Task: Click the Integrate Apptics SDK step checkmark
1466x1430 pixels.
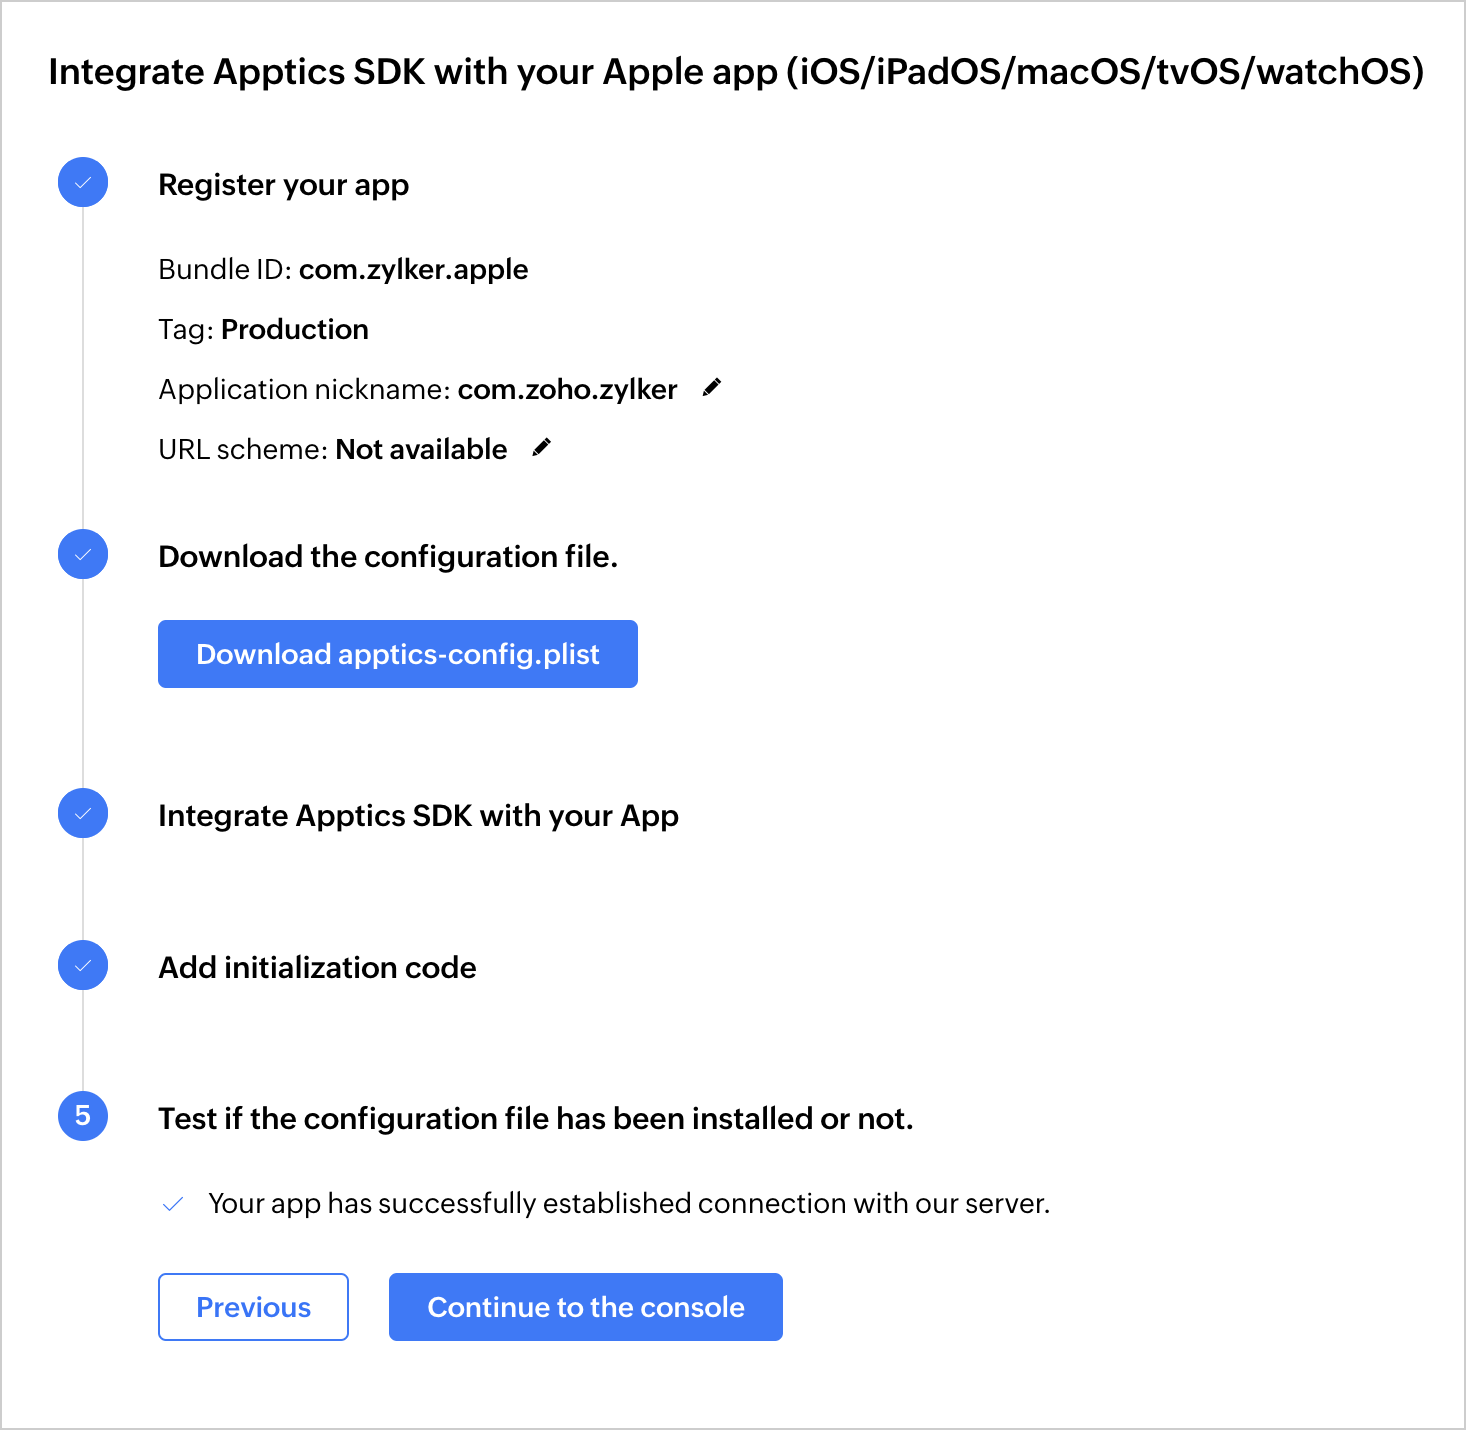Action: (83, 814)
